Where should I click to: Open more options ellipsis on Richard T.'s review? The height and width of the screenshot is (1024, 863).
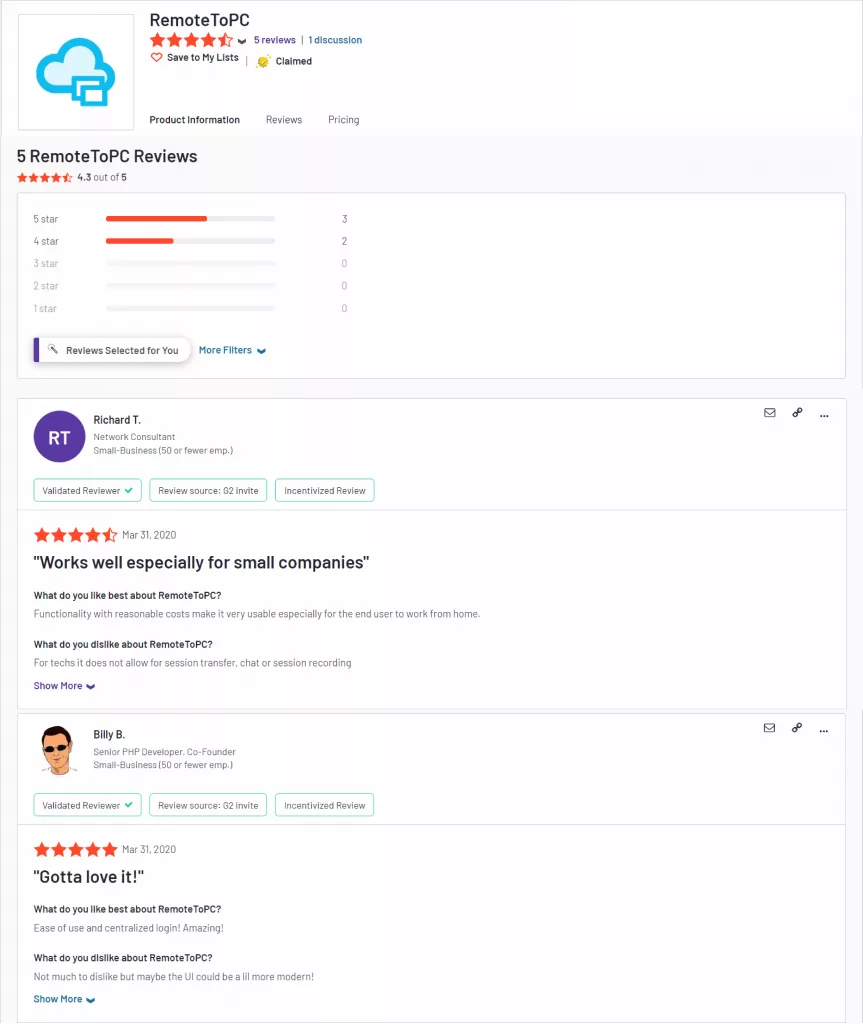click(x=824, y=415)
